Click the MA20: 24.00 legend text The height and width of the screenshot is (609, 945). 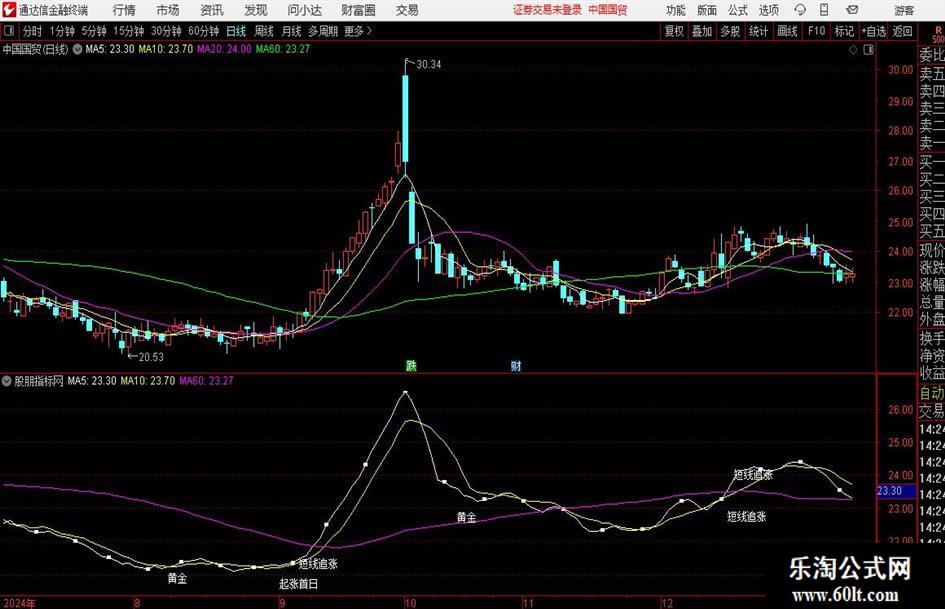(224, 49)
